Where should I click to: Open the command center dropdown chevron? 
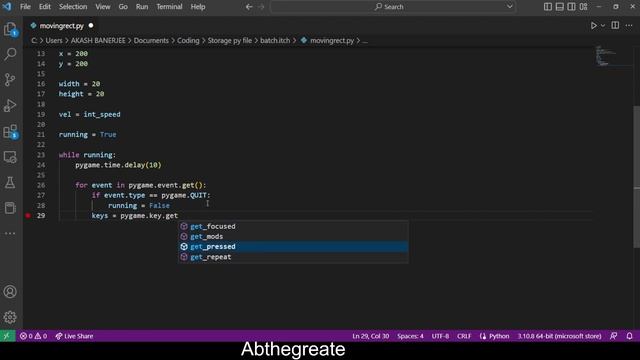pyautogui.click(x=510, y=7)
